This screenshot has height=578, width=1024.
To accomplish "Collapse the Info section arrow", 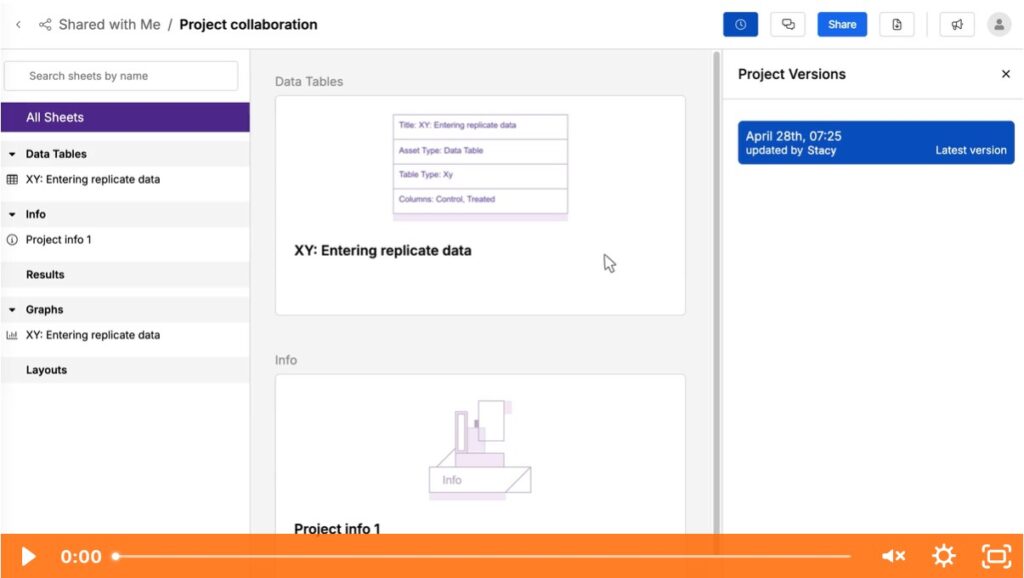I will point(12,214).
